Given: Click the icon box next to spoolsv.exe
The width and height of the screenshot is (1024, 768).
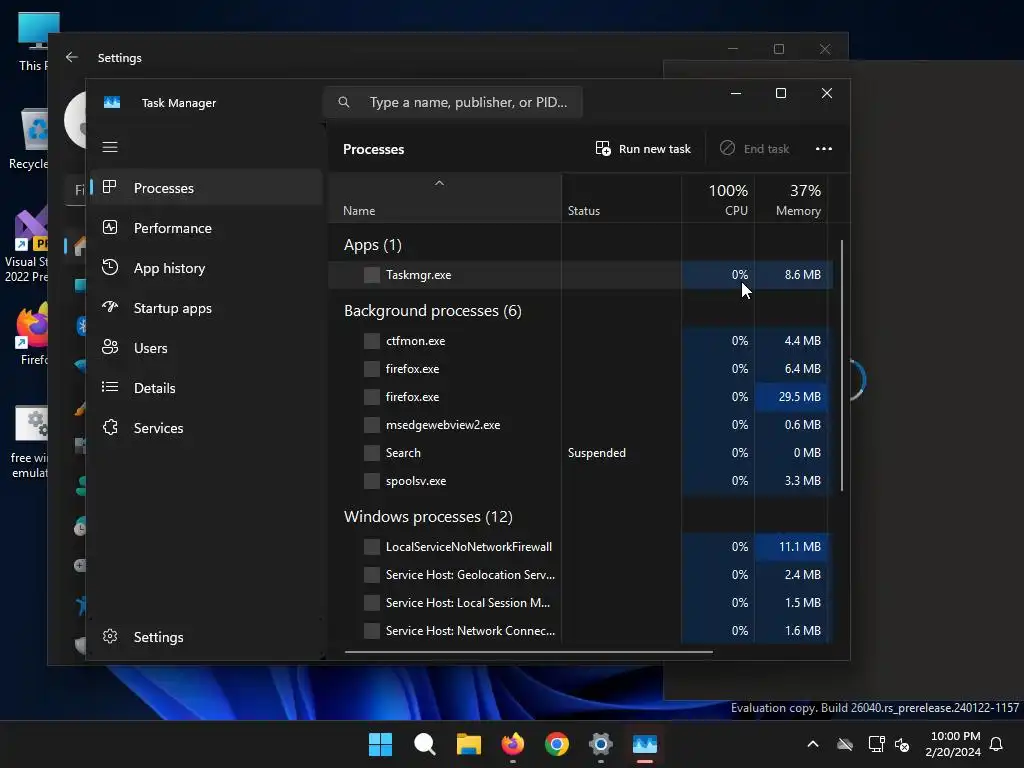Looking at the screenshot, I should (x=372, y=481).
